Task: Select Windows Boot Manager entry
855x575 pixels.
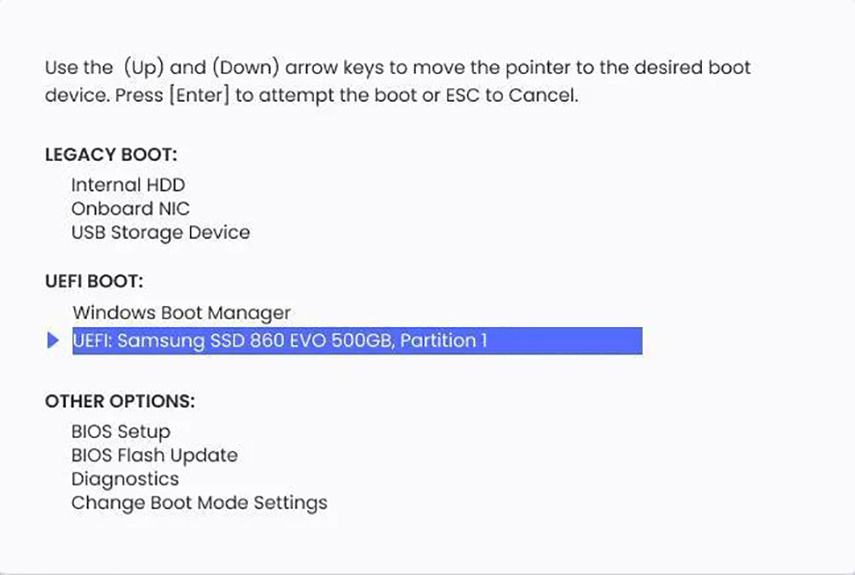Action: [x=181, y=313]
